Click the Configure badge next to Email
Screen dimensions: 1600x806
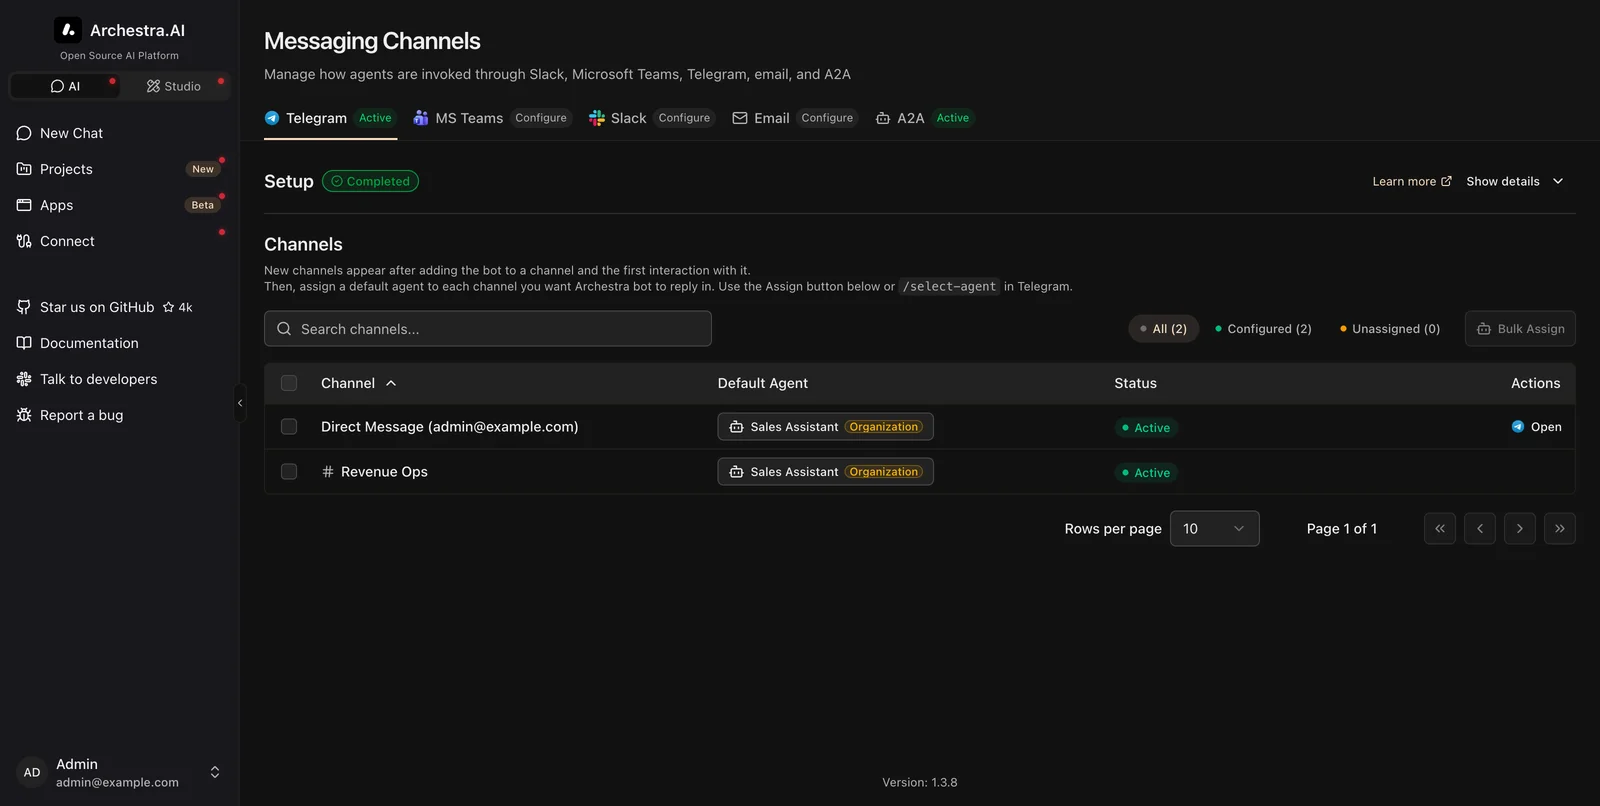[827, 118]
